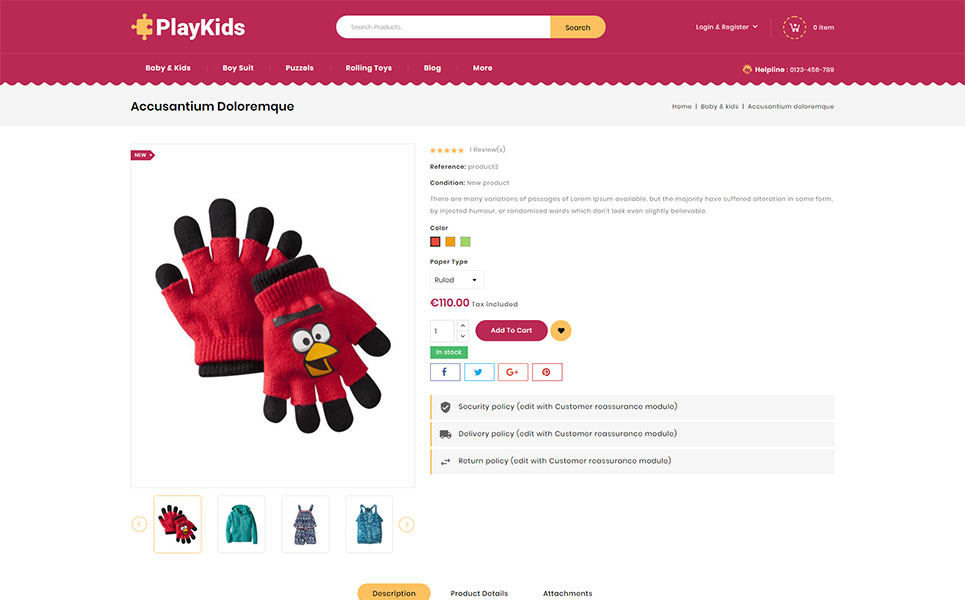The image size is (965, 600).
Task: Add product to wishlist heart icon
Action: coord(561,330)
